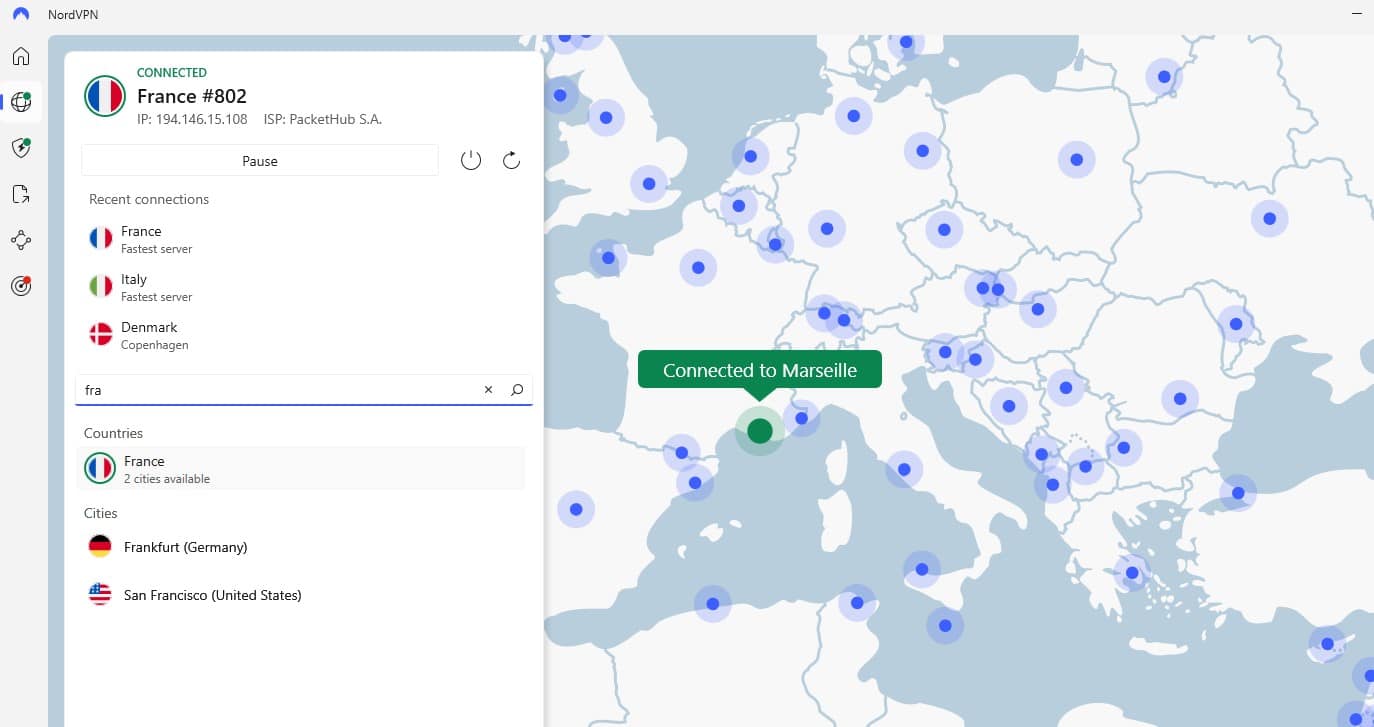This screenshot has width=1374, height=727.
Task: Open the Meshnet nodes sidebar icon
Action: point(21,240)
